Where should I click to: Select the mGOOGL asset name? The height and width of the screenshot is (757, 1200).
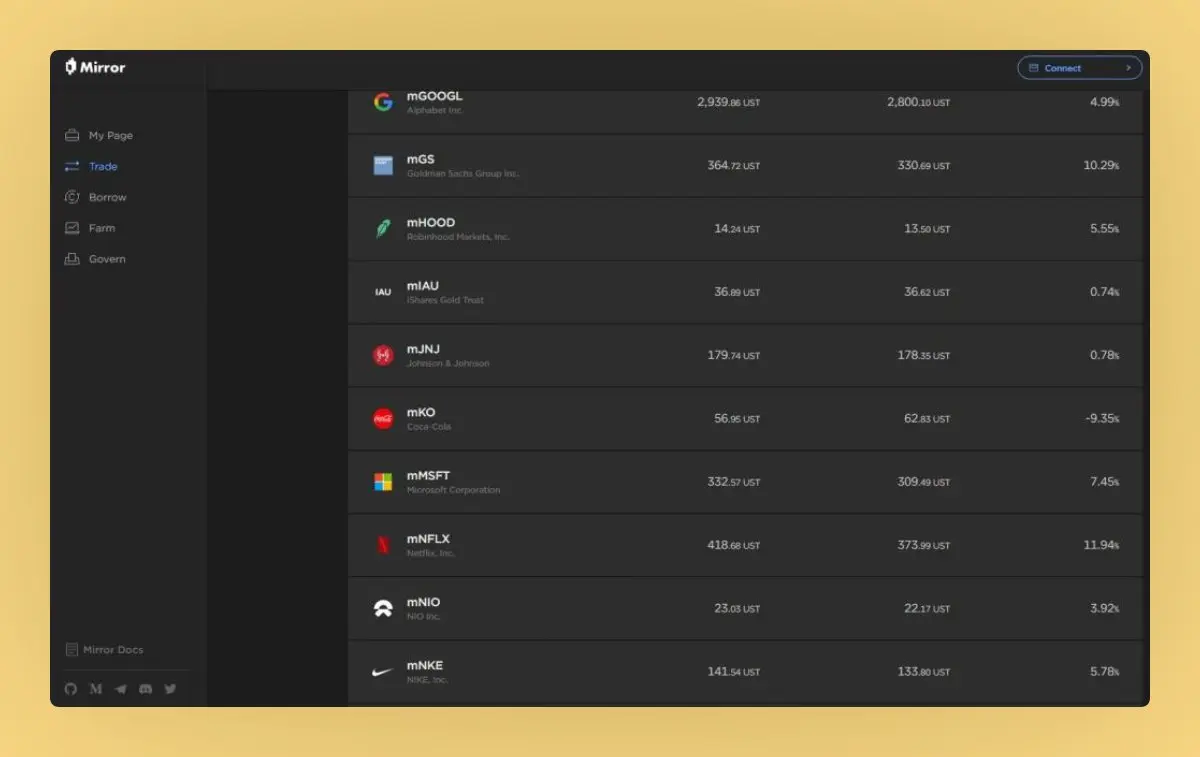pos(435,96)
